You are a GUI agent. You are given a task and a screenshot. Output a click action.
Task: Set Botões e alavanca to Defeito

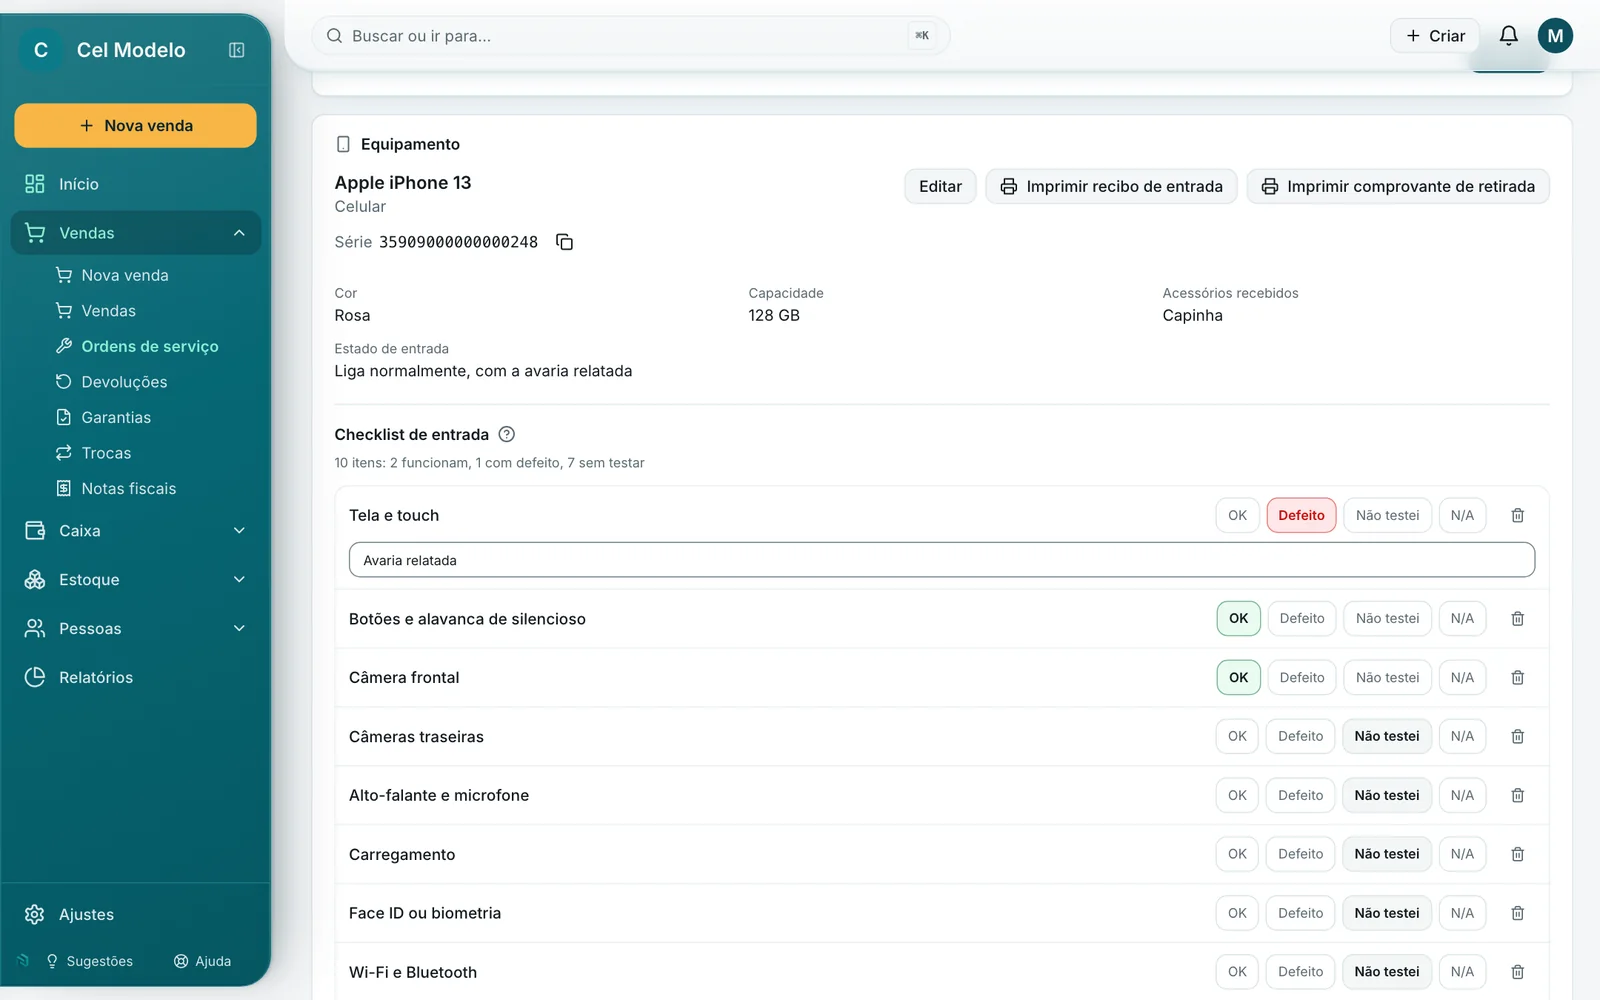pos(1301,619)
